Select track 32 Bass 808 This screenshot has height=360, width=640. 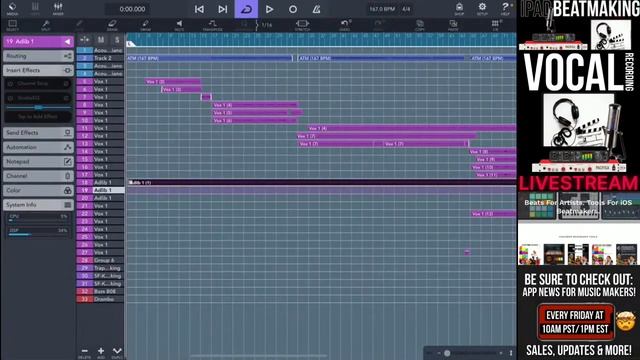(100, 291)
